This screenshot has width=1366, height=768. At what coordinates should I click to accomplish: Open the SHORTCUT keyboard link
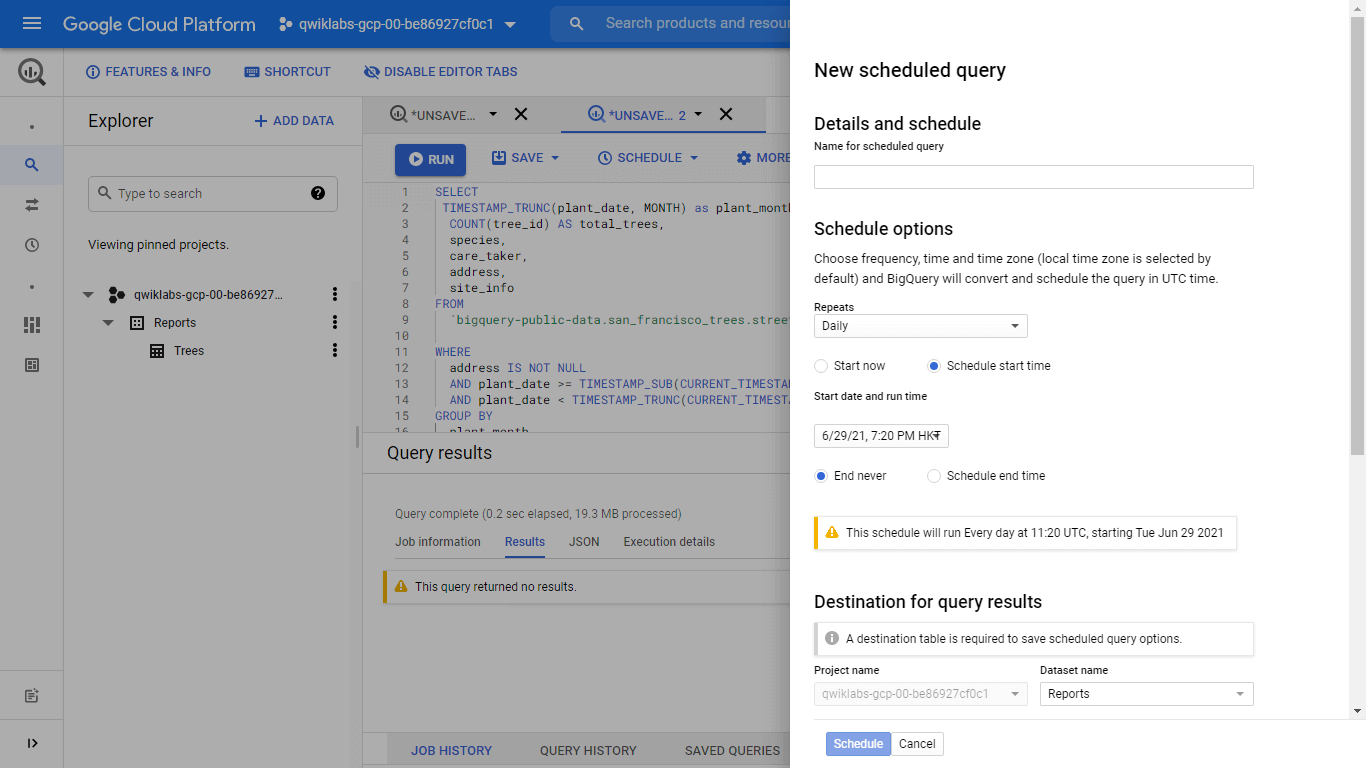click(x=287, y=72)
